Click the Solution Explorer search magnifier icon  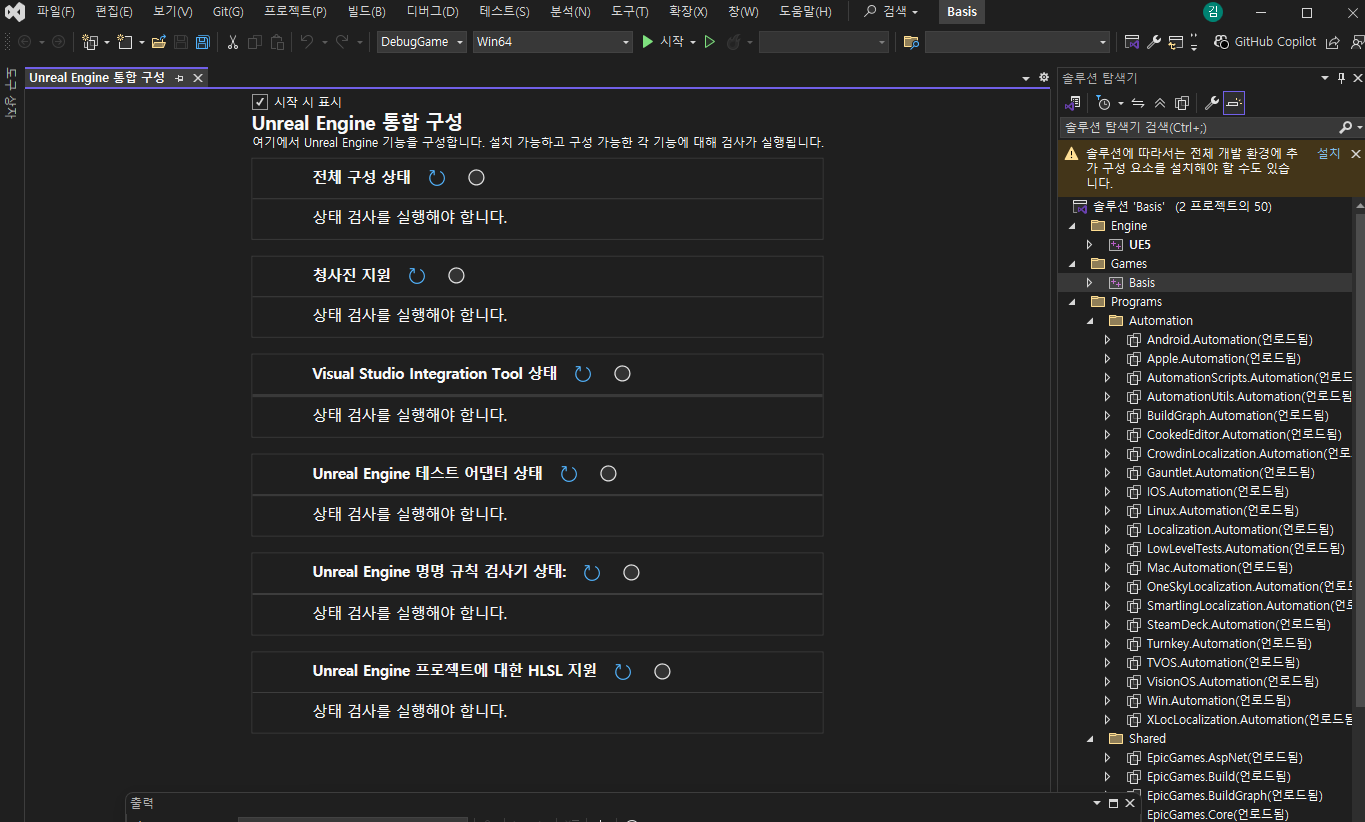(x=1345, y=127)
